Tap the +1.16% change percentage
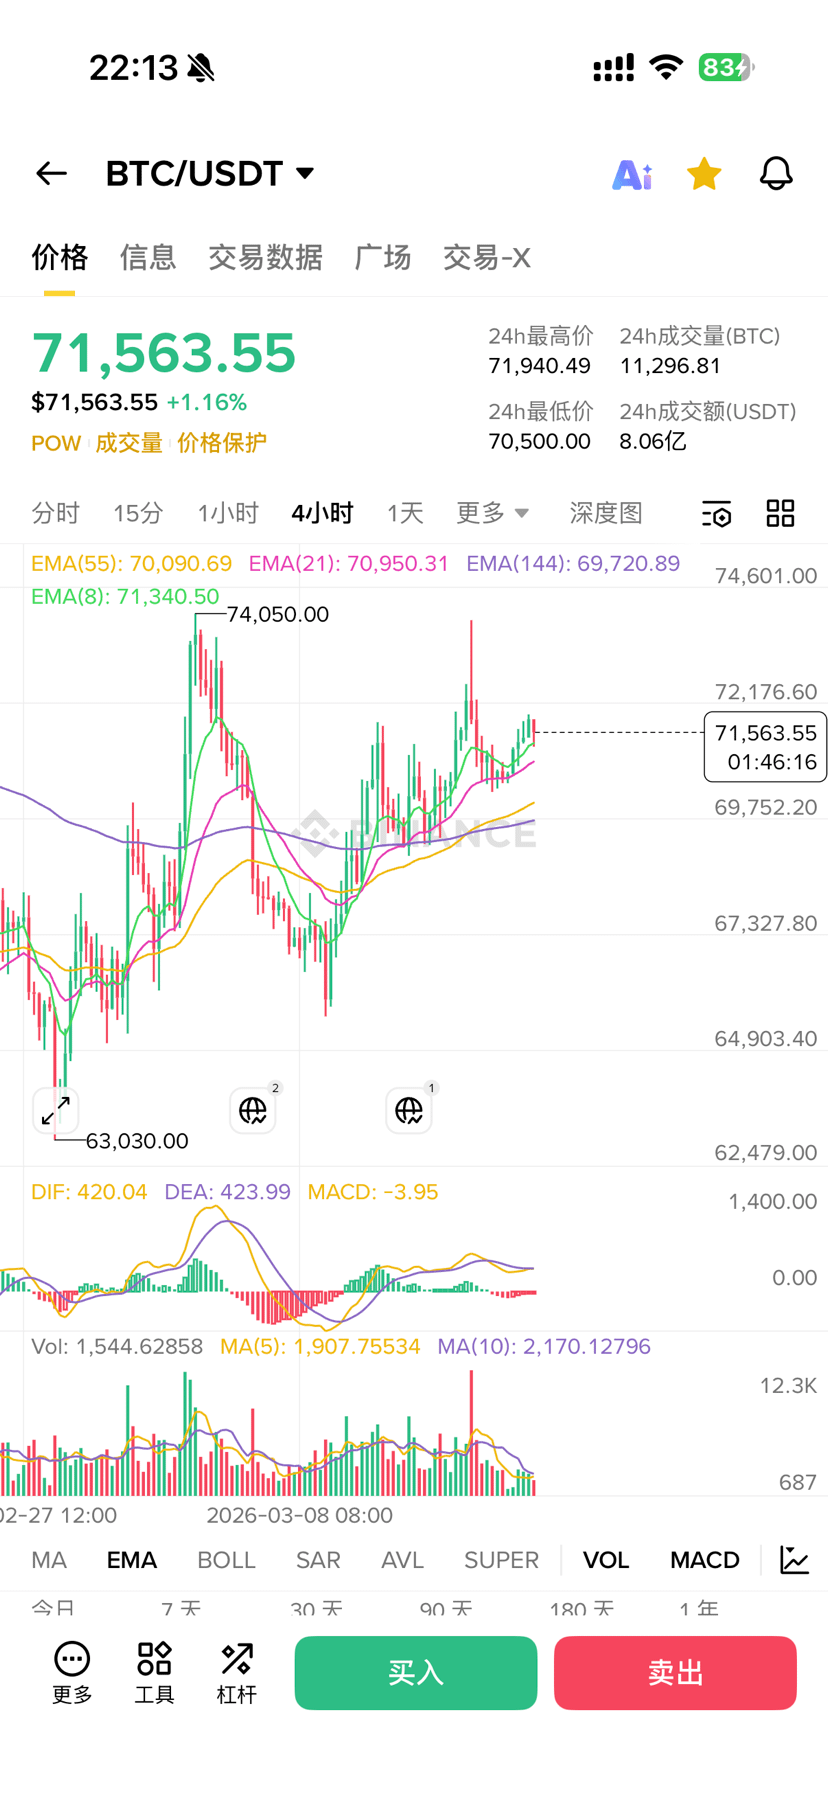The image size is (828, 1801). click(x=206, y=402)
